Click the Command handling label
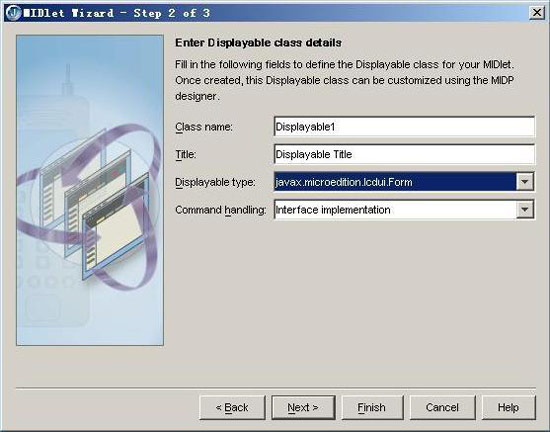The height and width of the screenshot is (432, 550). pos(221,210)
